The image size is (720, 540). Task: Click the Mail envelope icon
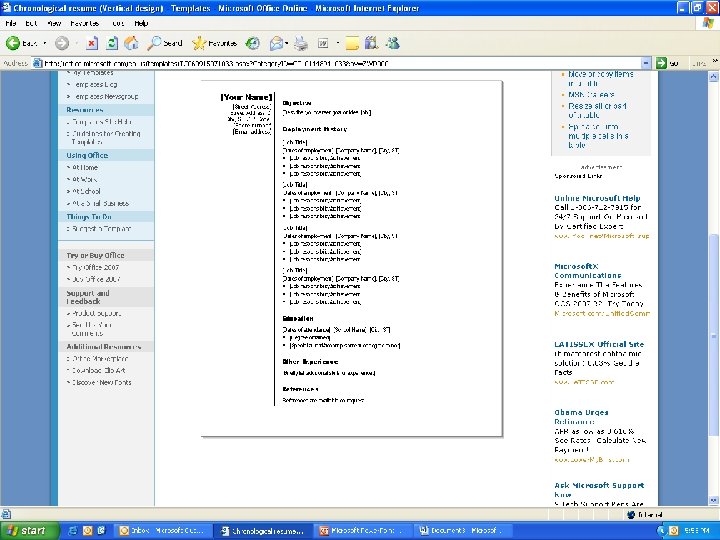[x=276, y=43]
